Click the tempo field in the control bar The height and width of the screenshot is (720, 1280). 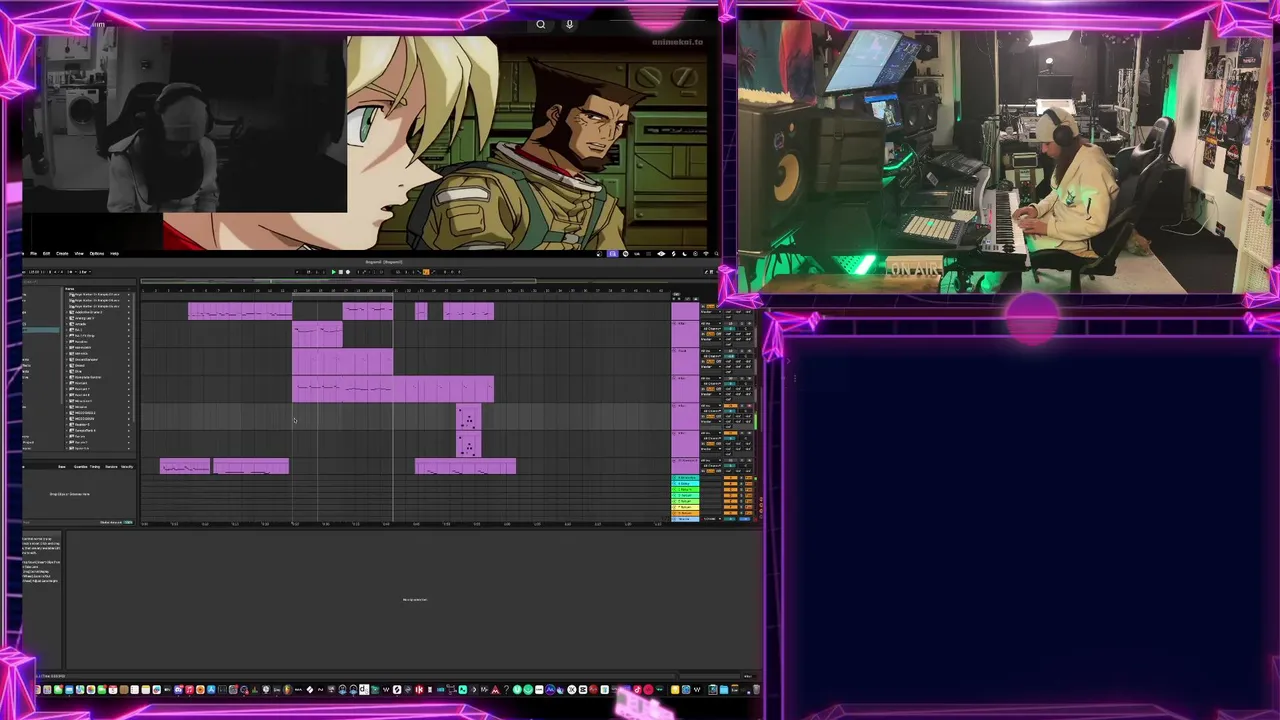point(34,272)
